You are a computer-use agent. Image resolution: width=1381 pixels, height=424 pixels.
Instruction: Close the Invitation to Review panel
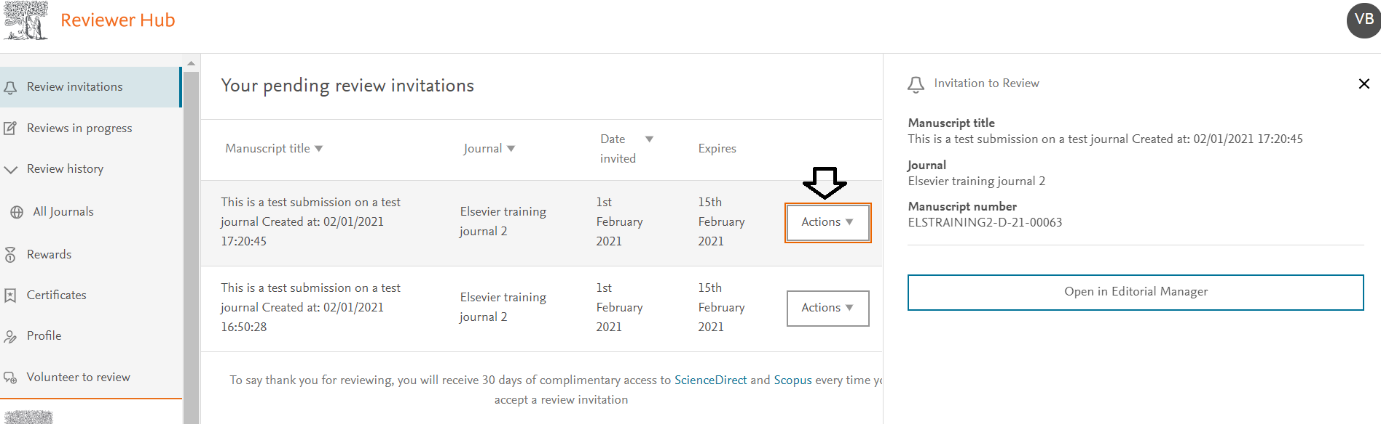pyautogui.click(x=1364, y=84)
